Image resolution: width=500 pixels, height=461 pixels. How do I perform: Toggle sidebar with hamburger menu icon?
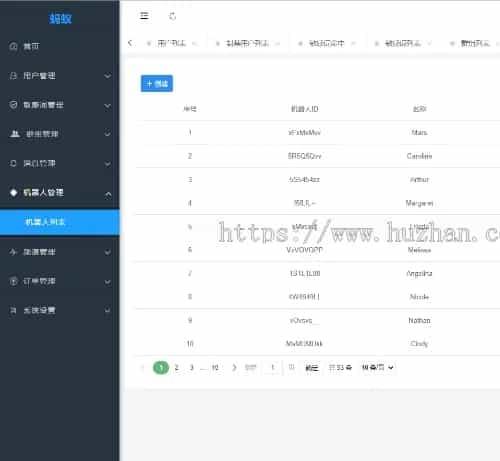[144, 16]
